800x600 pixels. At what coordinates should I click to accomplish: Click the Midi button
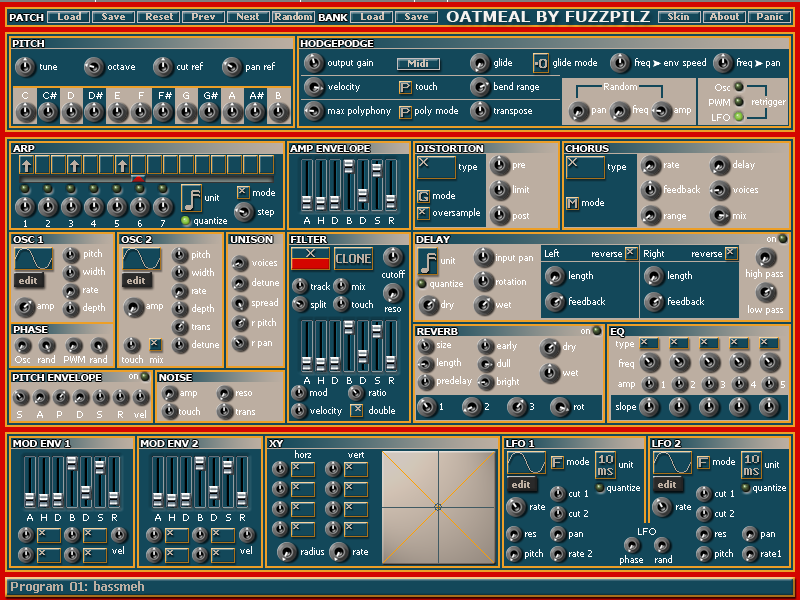click(x=418, y=63)
